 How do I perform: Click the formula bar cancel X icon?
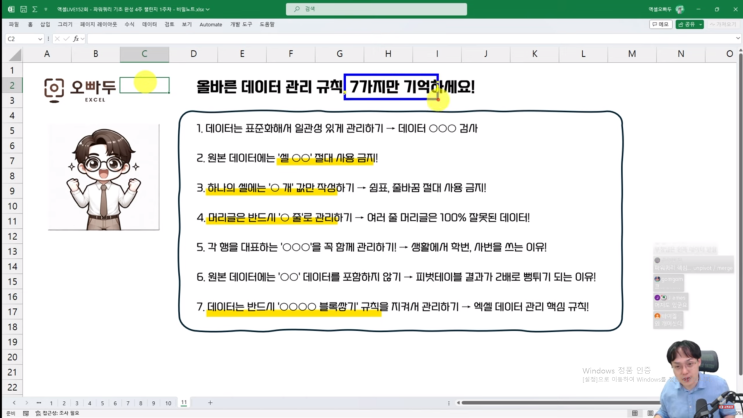57,39
